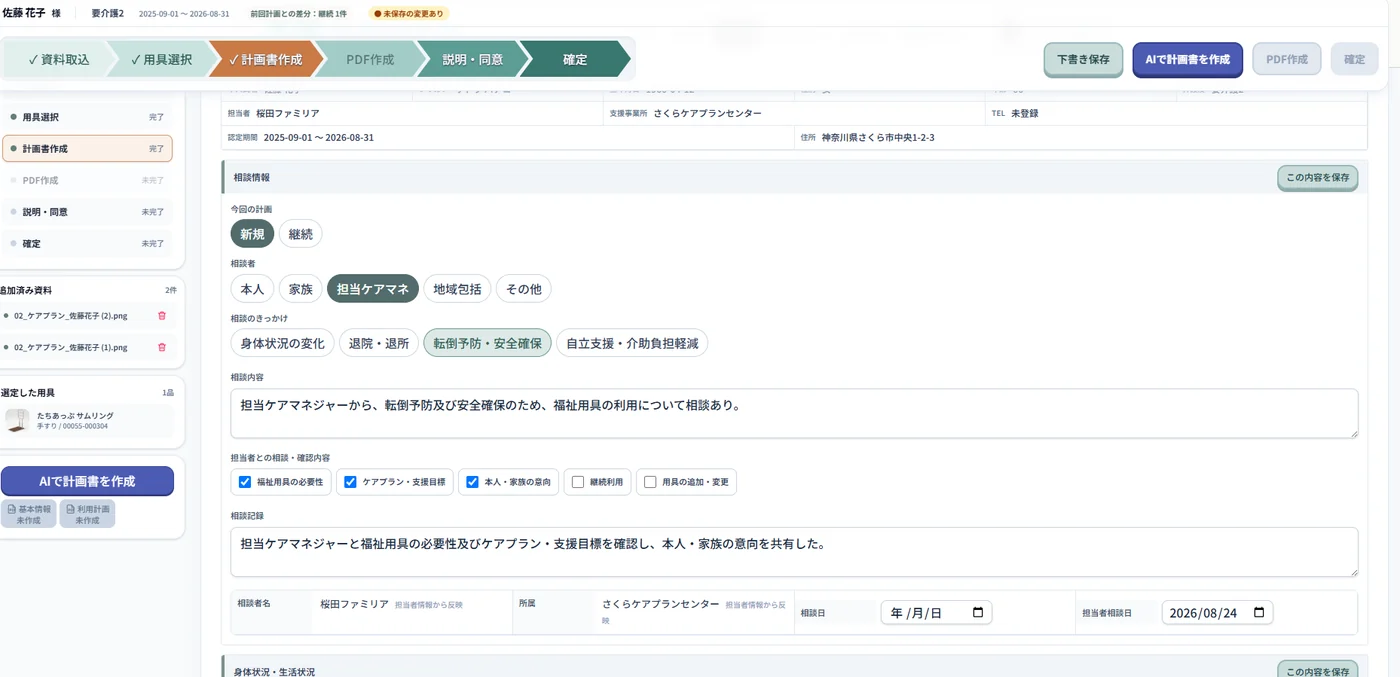Click sidebar AIで計画書を作成 button
The width and height of the screenshot is (1400, 677).
87,481
